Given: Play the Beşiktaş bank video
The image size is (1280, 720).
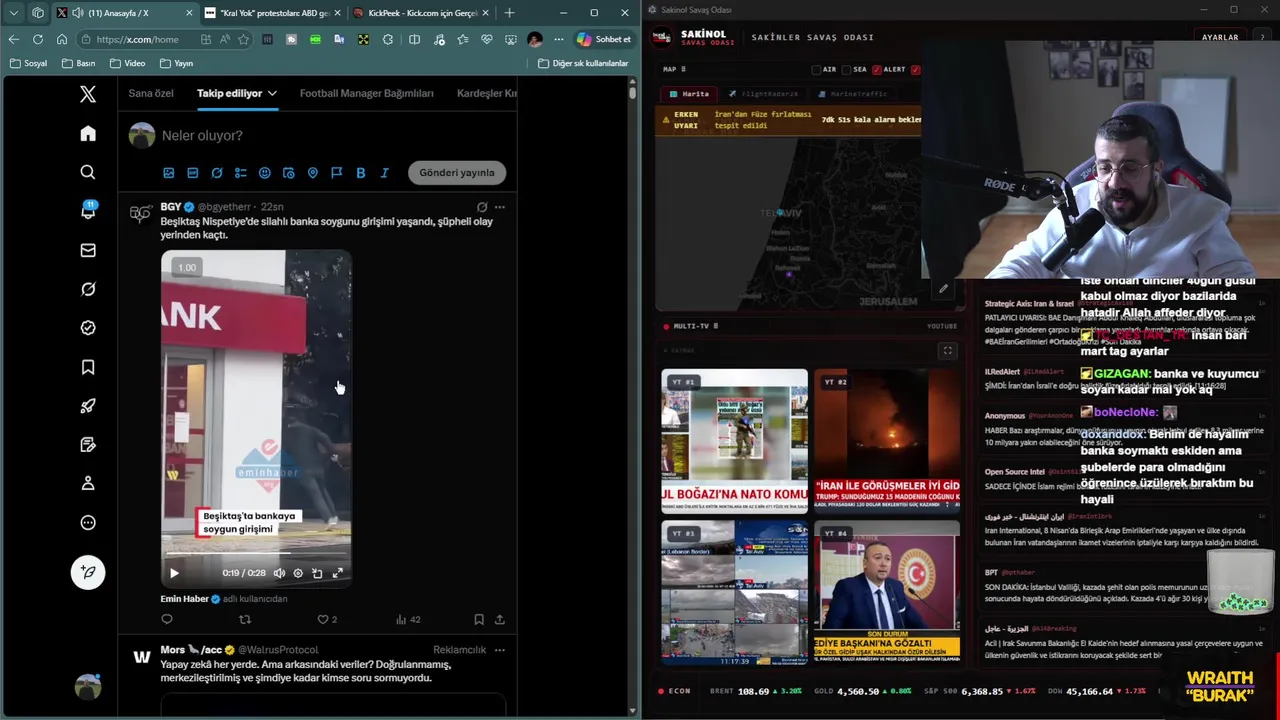Looking at the screenshot, I should pyautogui.click(x=174, y=573).
